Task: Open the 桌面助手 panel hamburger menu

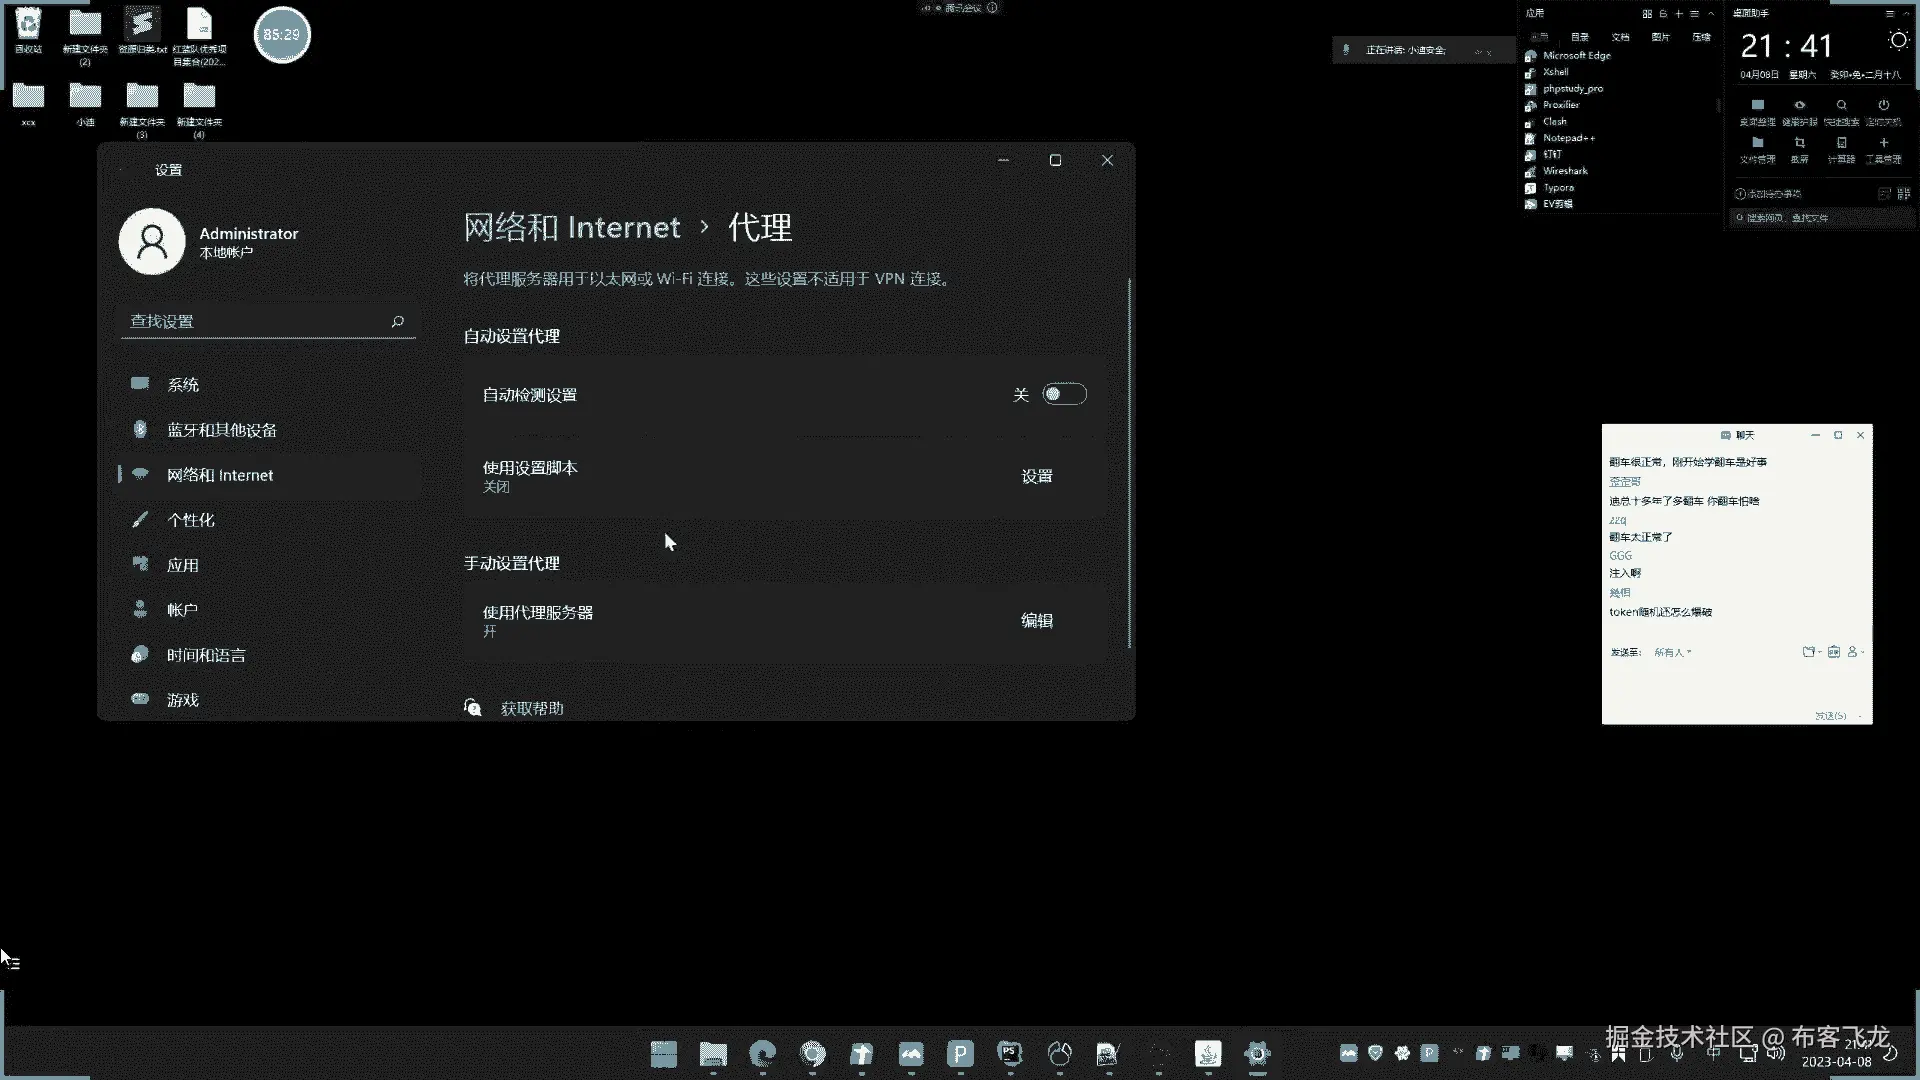Action: (x=1889, y=14)
